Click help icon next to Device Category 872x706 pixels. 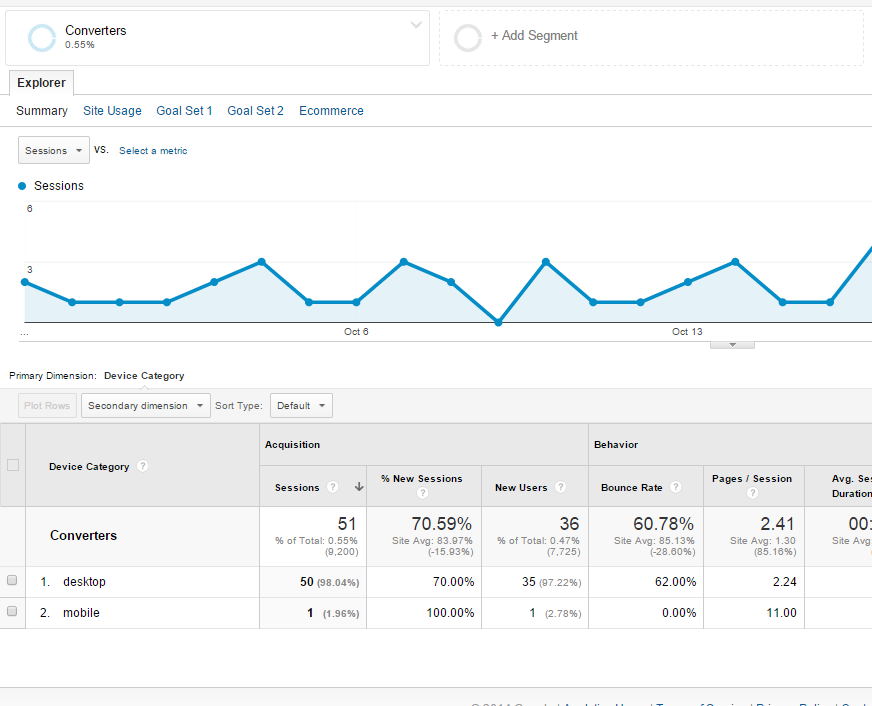(143, 466)
